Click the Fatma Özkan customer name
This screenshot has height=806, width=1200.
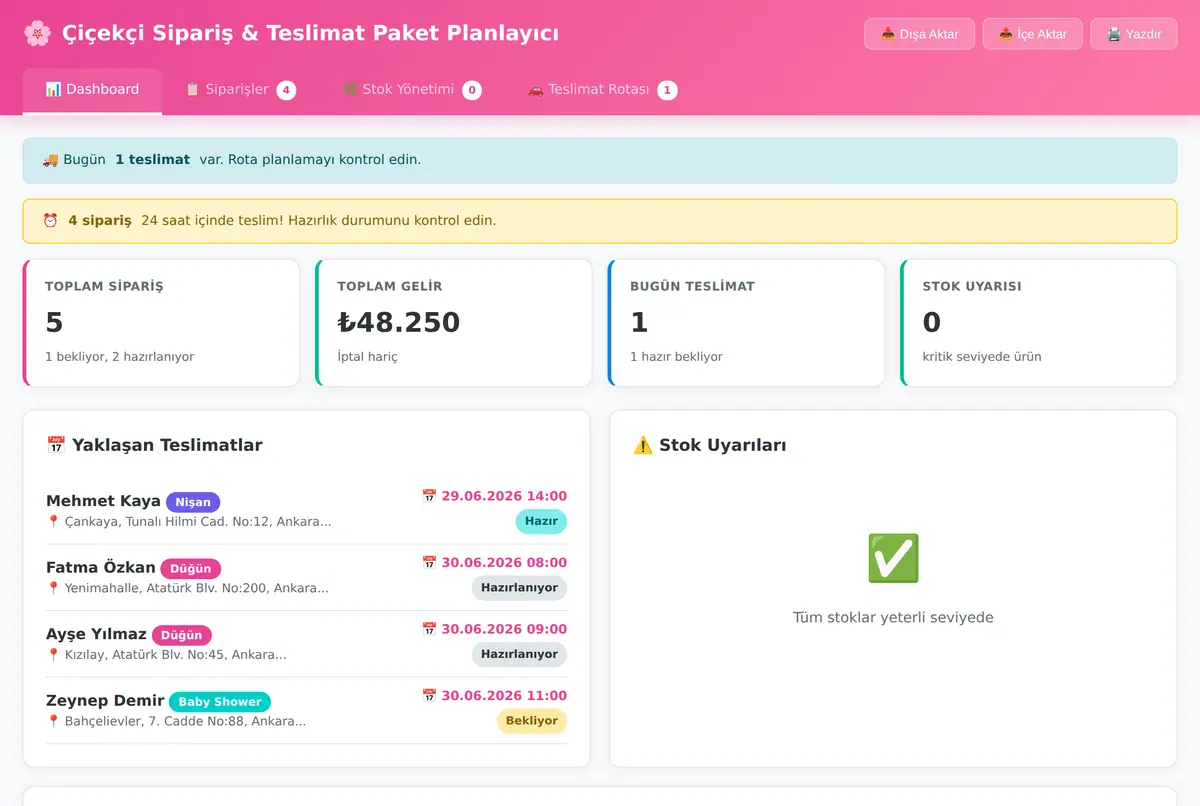101,568
